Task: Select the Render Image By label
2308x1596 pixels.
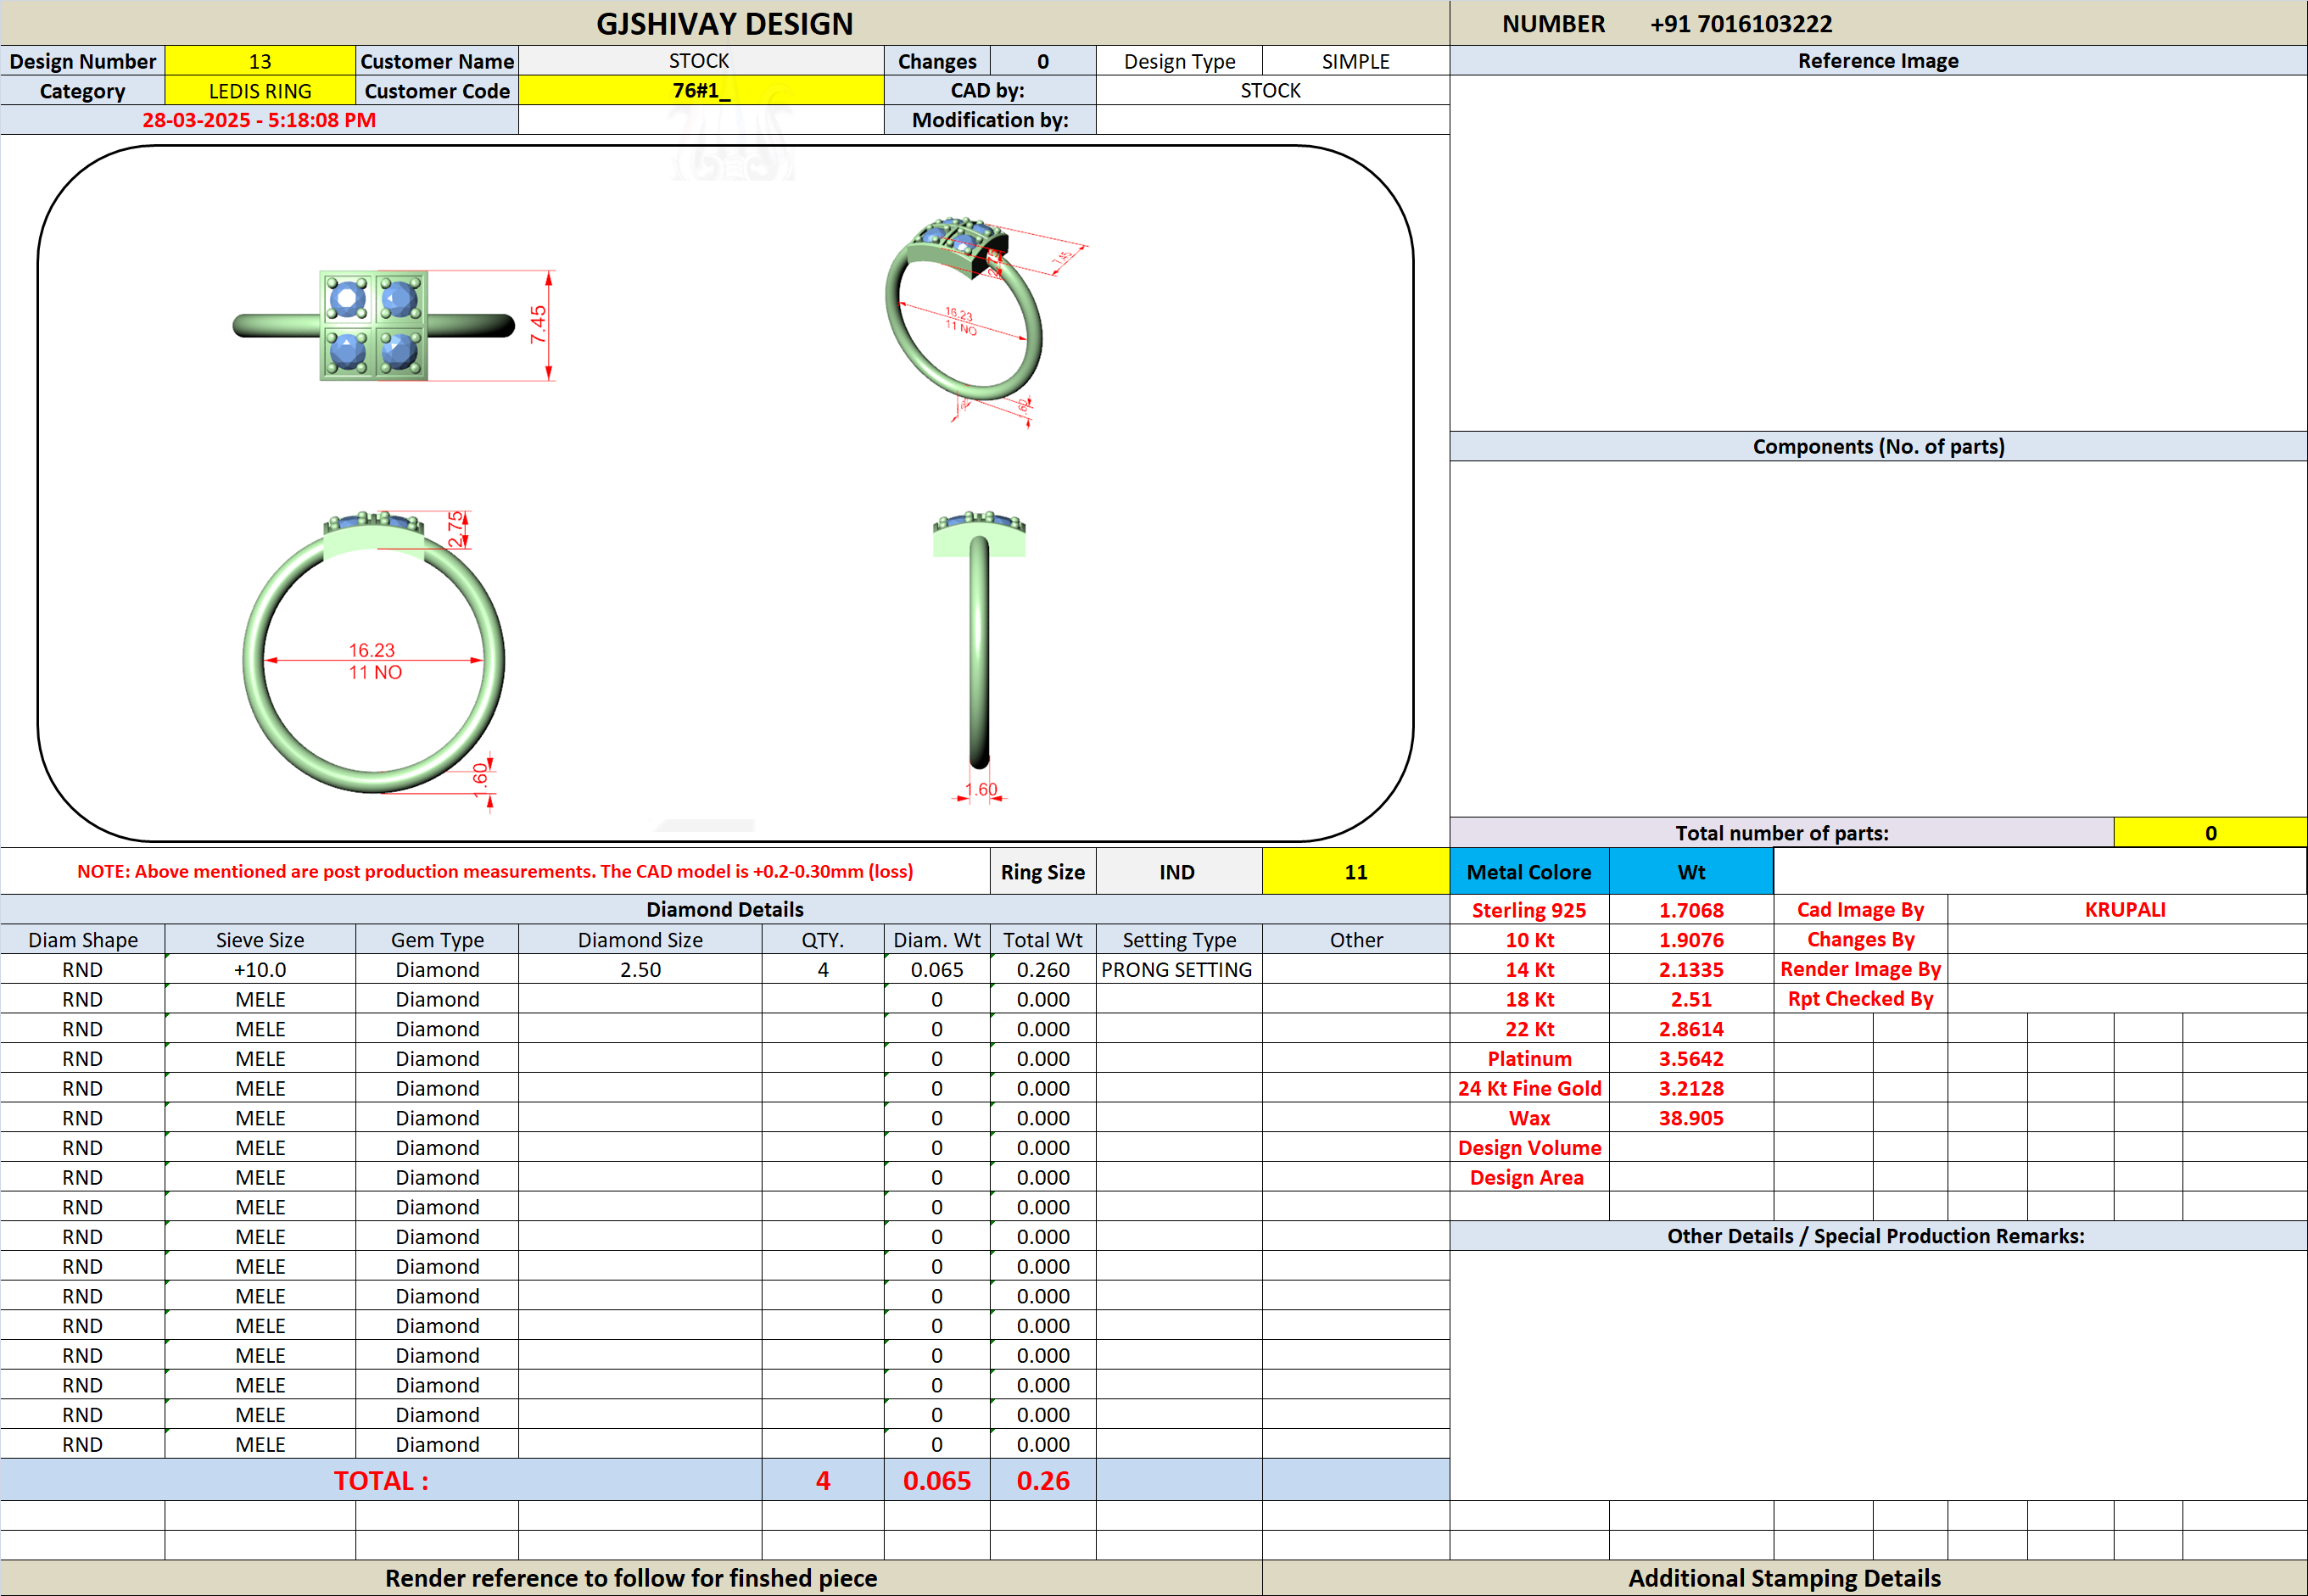Action: point(1861,970)
